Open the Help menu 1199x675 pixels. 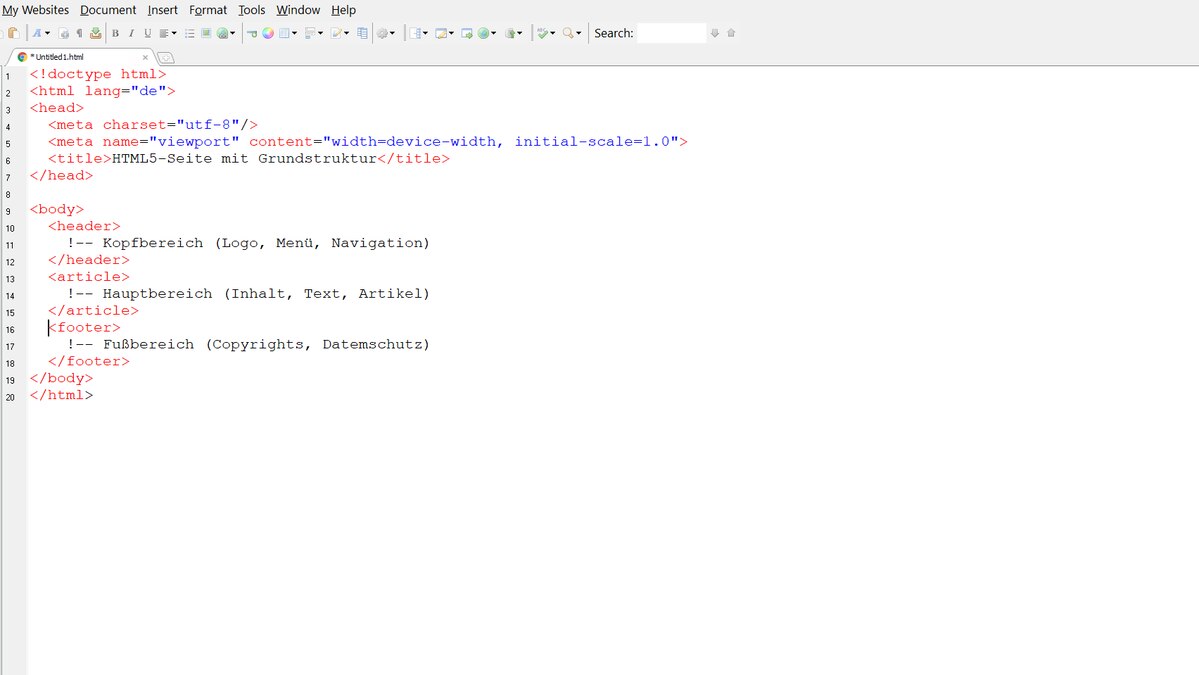[343, 10]
